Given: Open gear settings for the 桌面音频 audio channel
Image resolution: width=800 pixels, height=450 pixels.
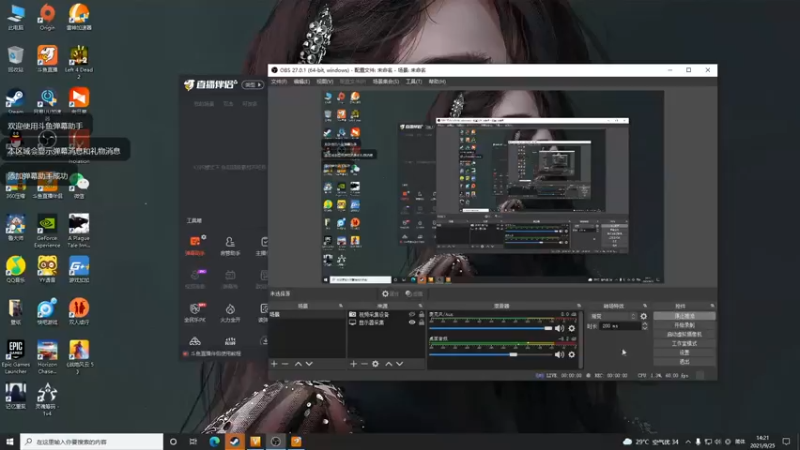Looking at the screenshot, I should pyautogui.click(x=571, y=355).
